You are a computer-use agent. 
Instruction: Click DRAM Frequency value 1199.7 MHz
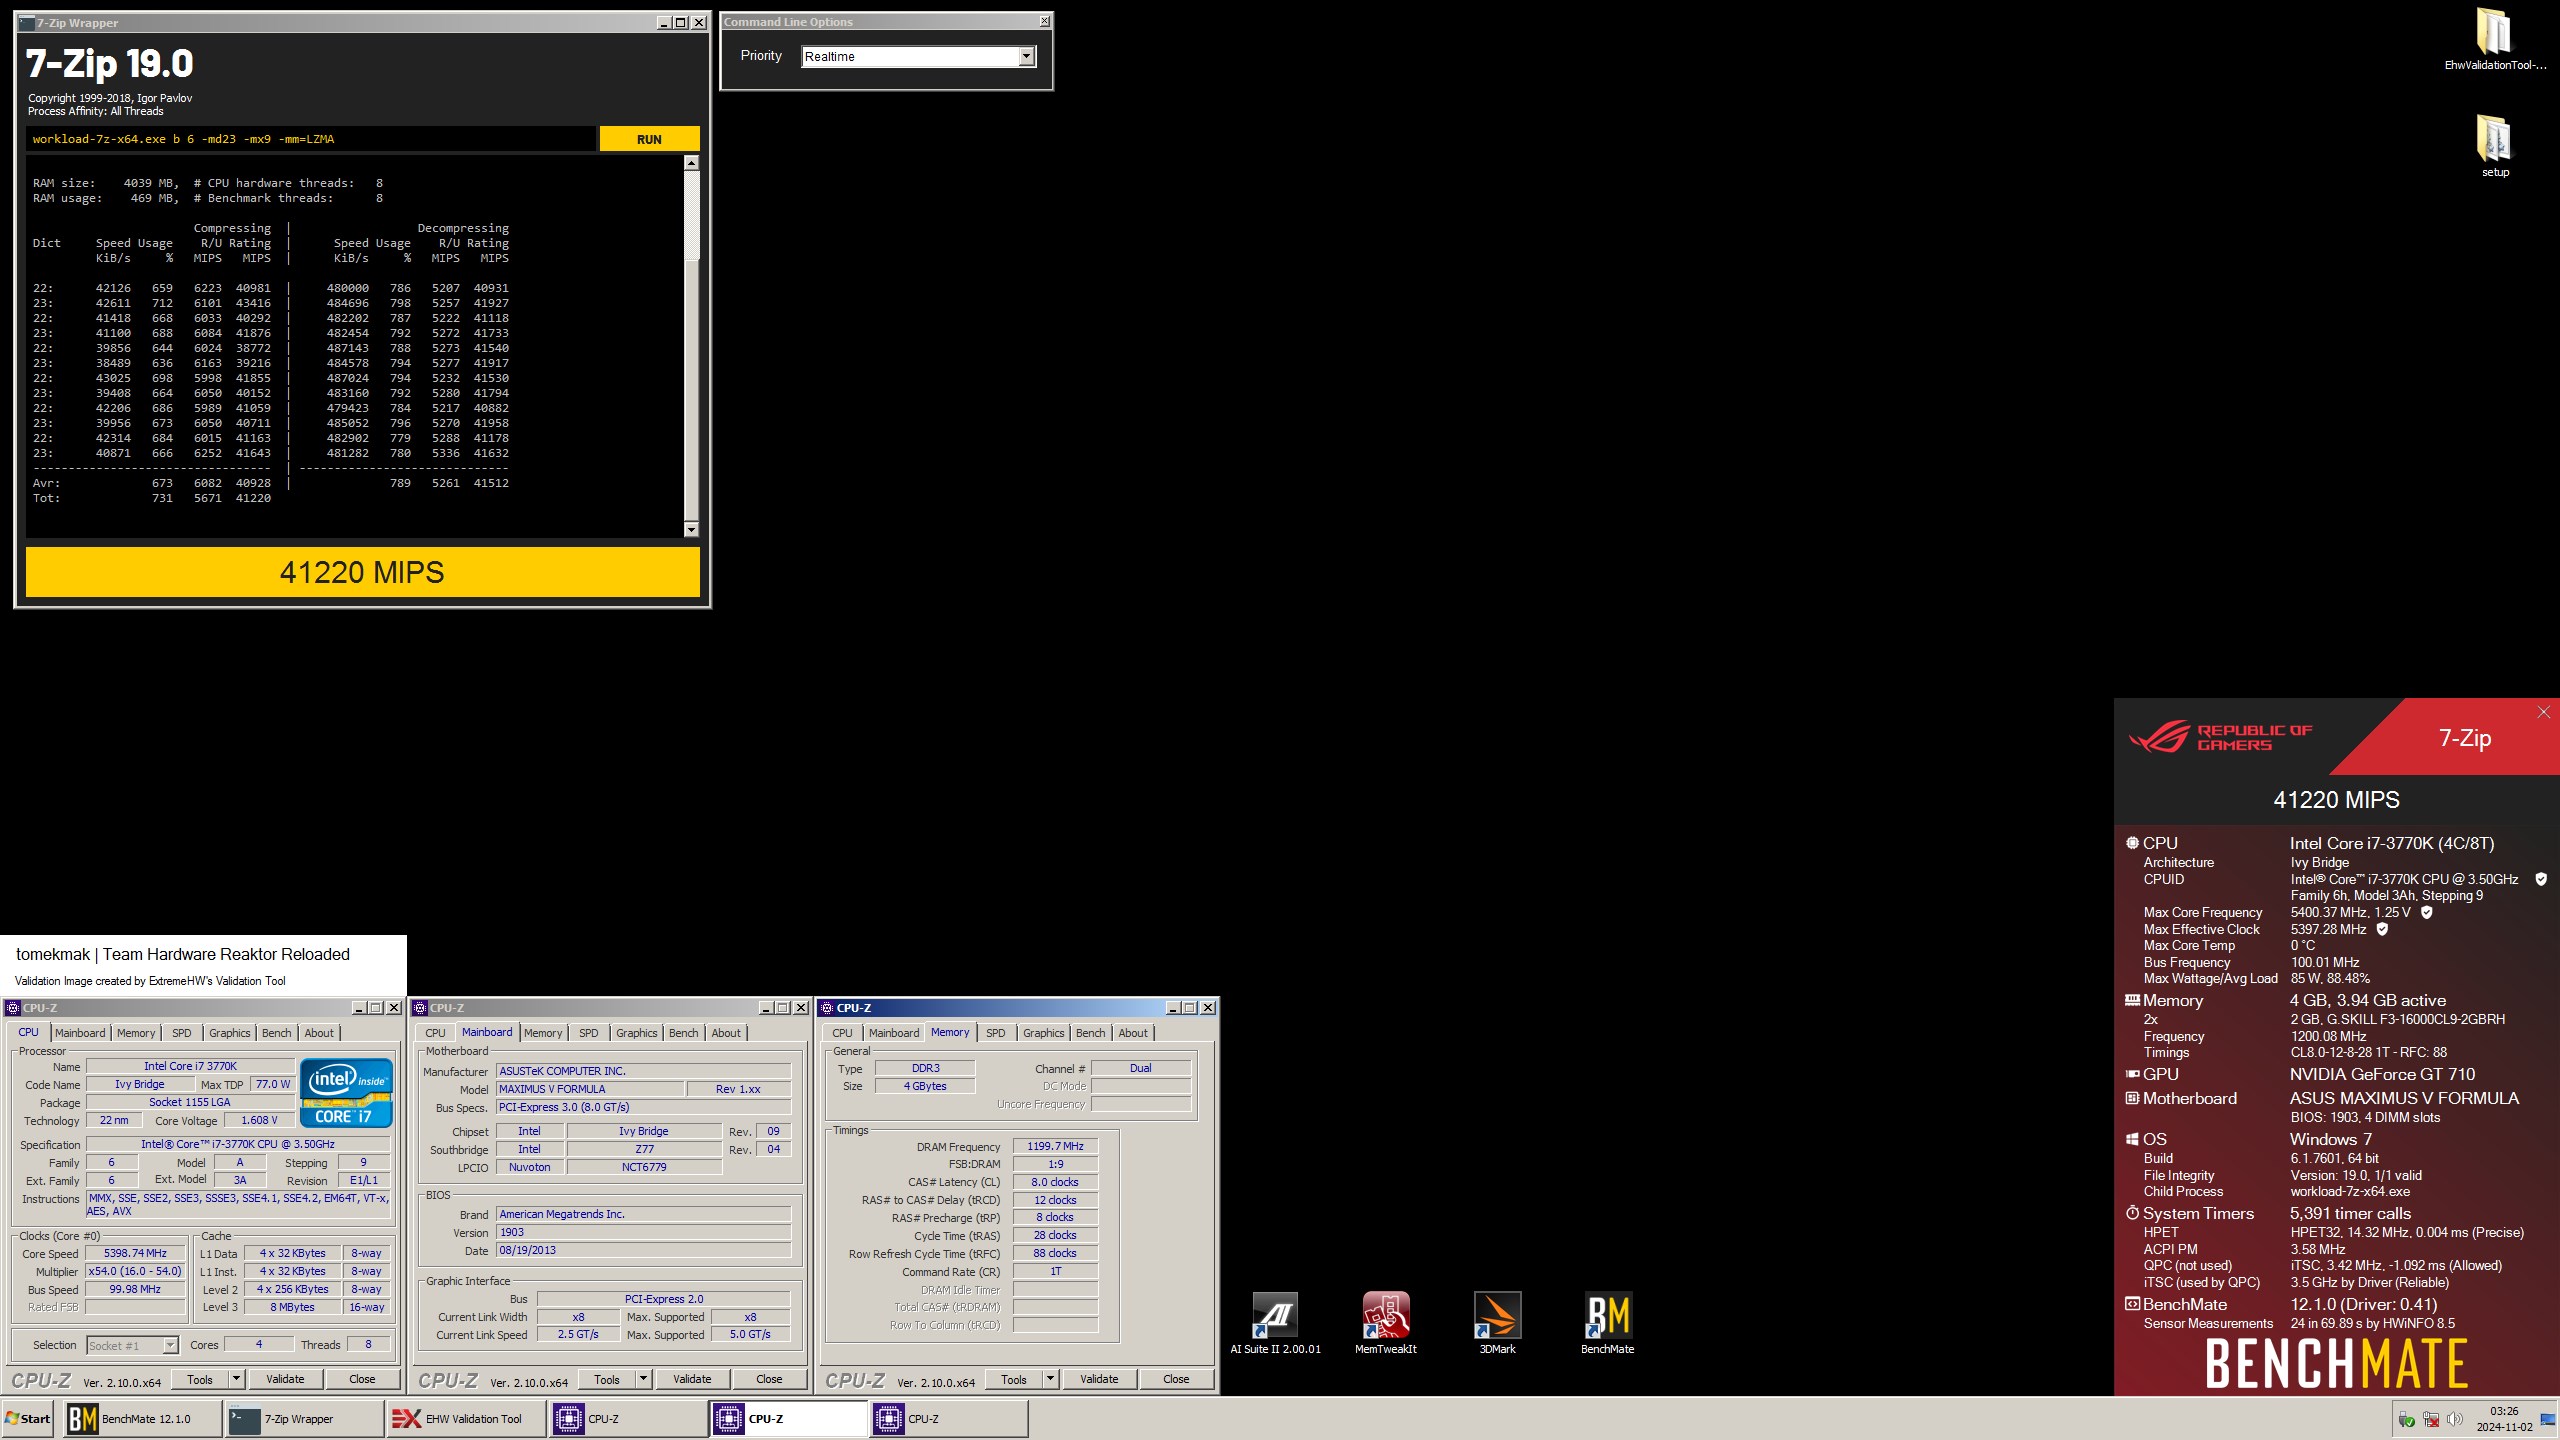[x=1055, y=1146]
